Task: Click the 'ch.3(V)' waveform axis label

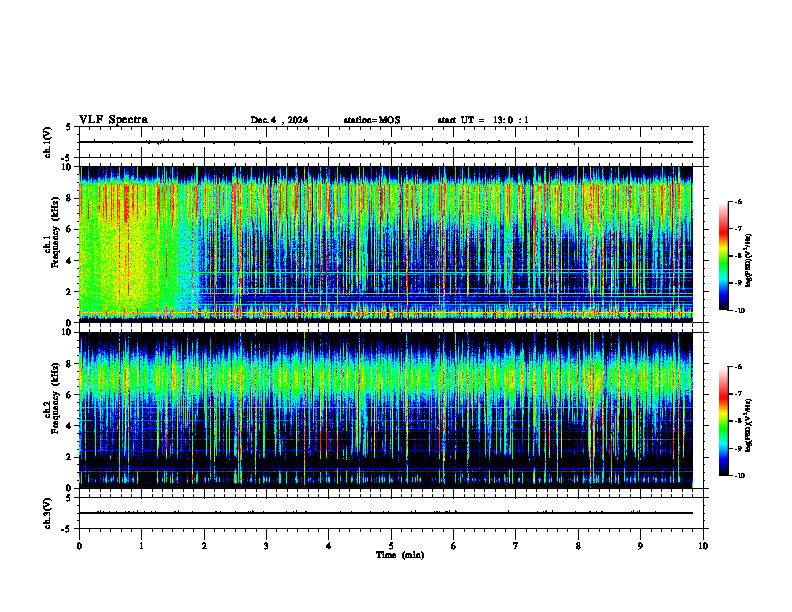Action: click(48, 513)
